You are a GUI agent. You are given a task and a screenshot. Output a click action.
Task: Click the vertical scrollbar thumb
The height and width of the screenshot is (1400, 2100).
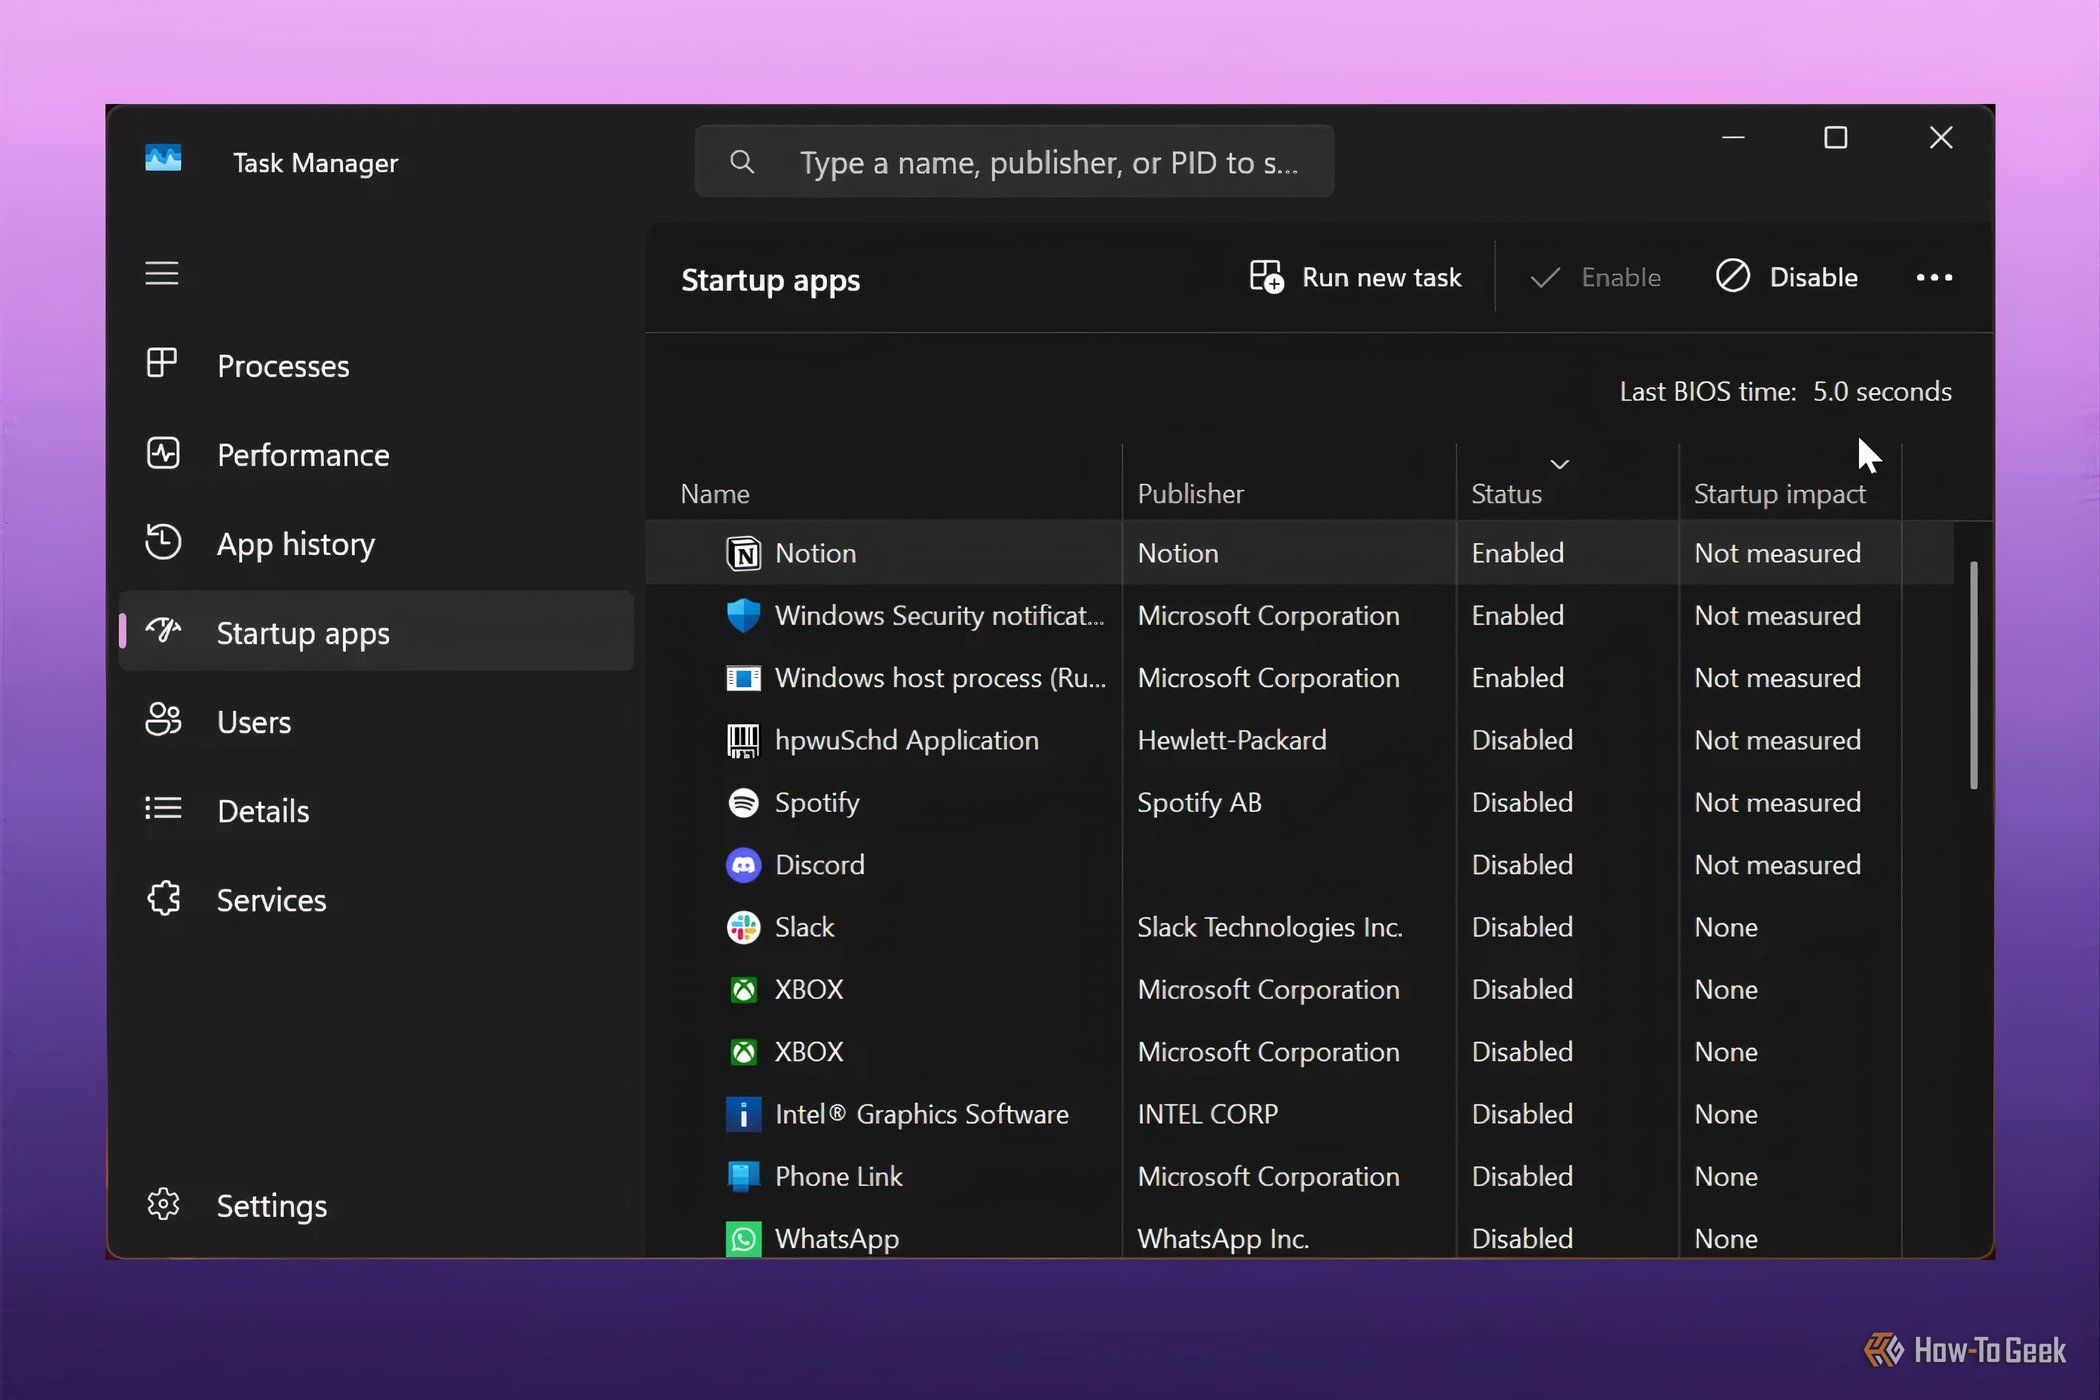[1973, 676]
